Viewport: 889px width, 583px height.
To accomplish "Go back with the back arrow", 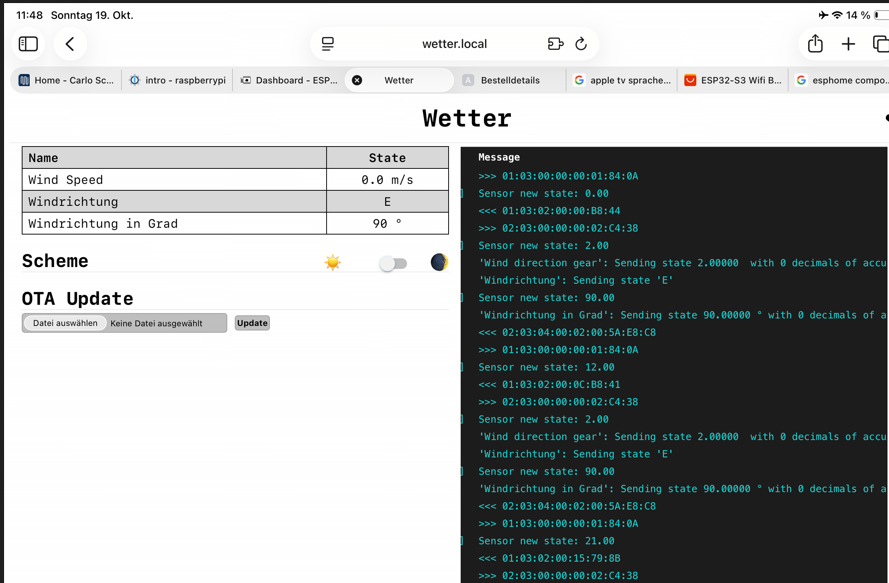I will pyautogui.click(x=70, y=44).
